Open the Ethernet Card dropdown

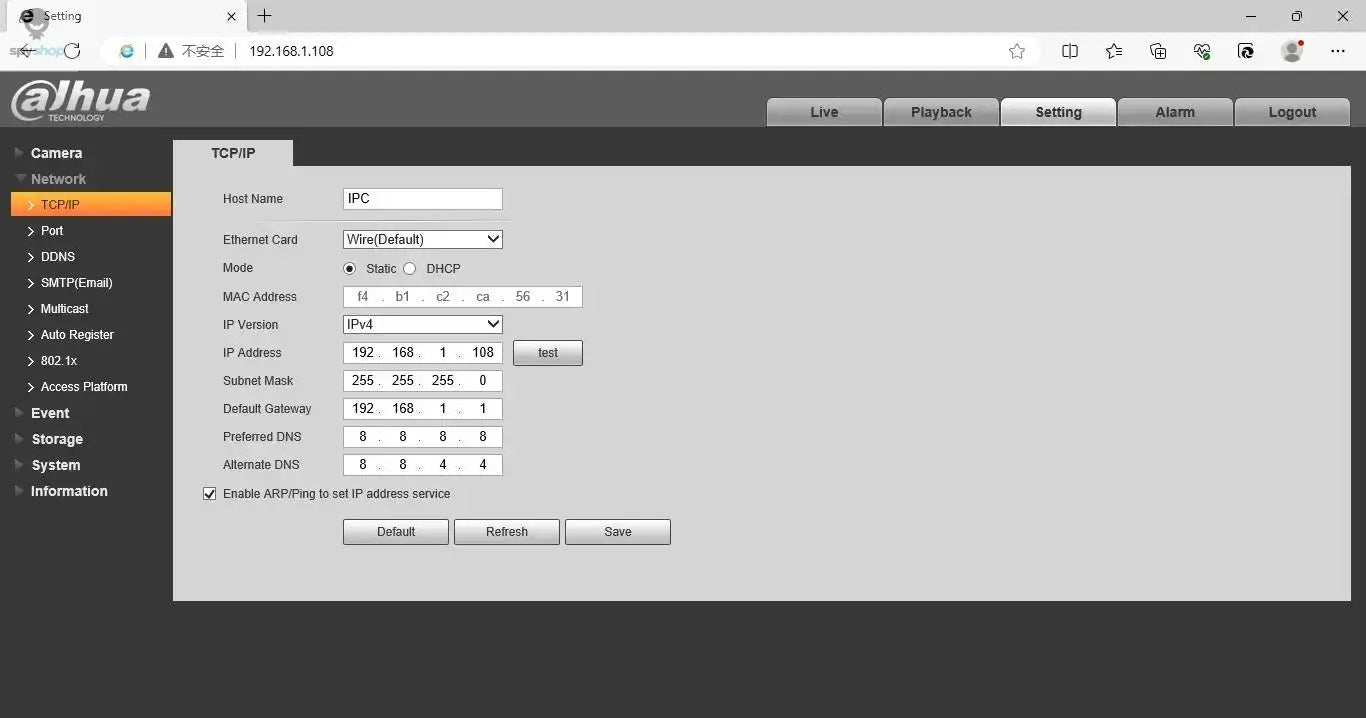[422, 239]
